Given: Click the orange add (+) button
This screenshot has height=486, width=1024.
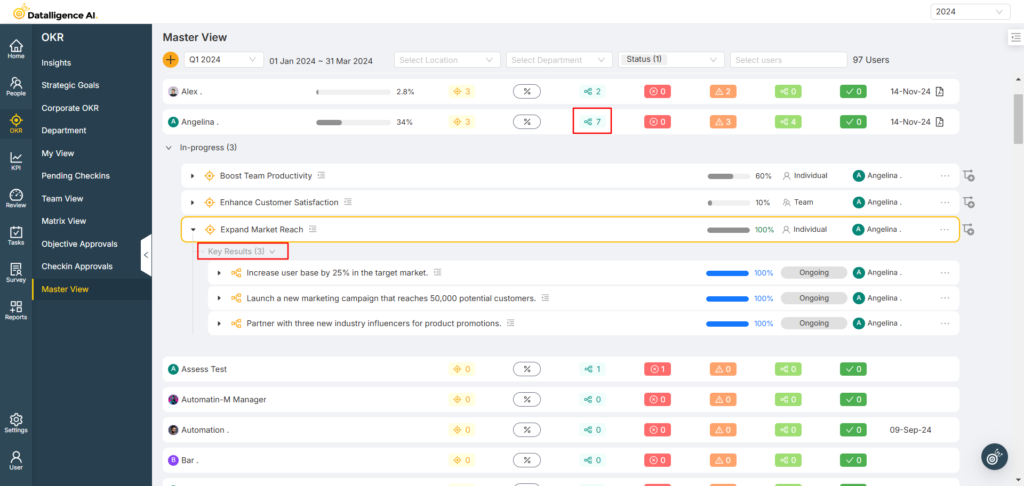Looking at the screenshot, I should point(170,60).
